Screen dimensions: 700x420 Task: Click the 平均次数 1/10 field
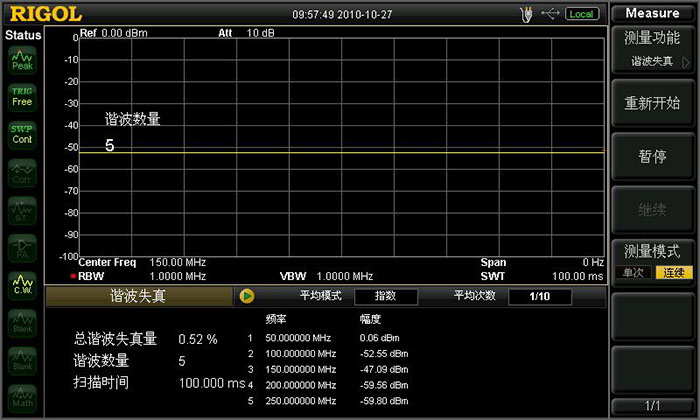[x=538, y=296]
